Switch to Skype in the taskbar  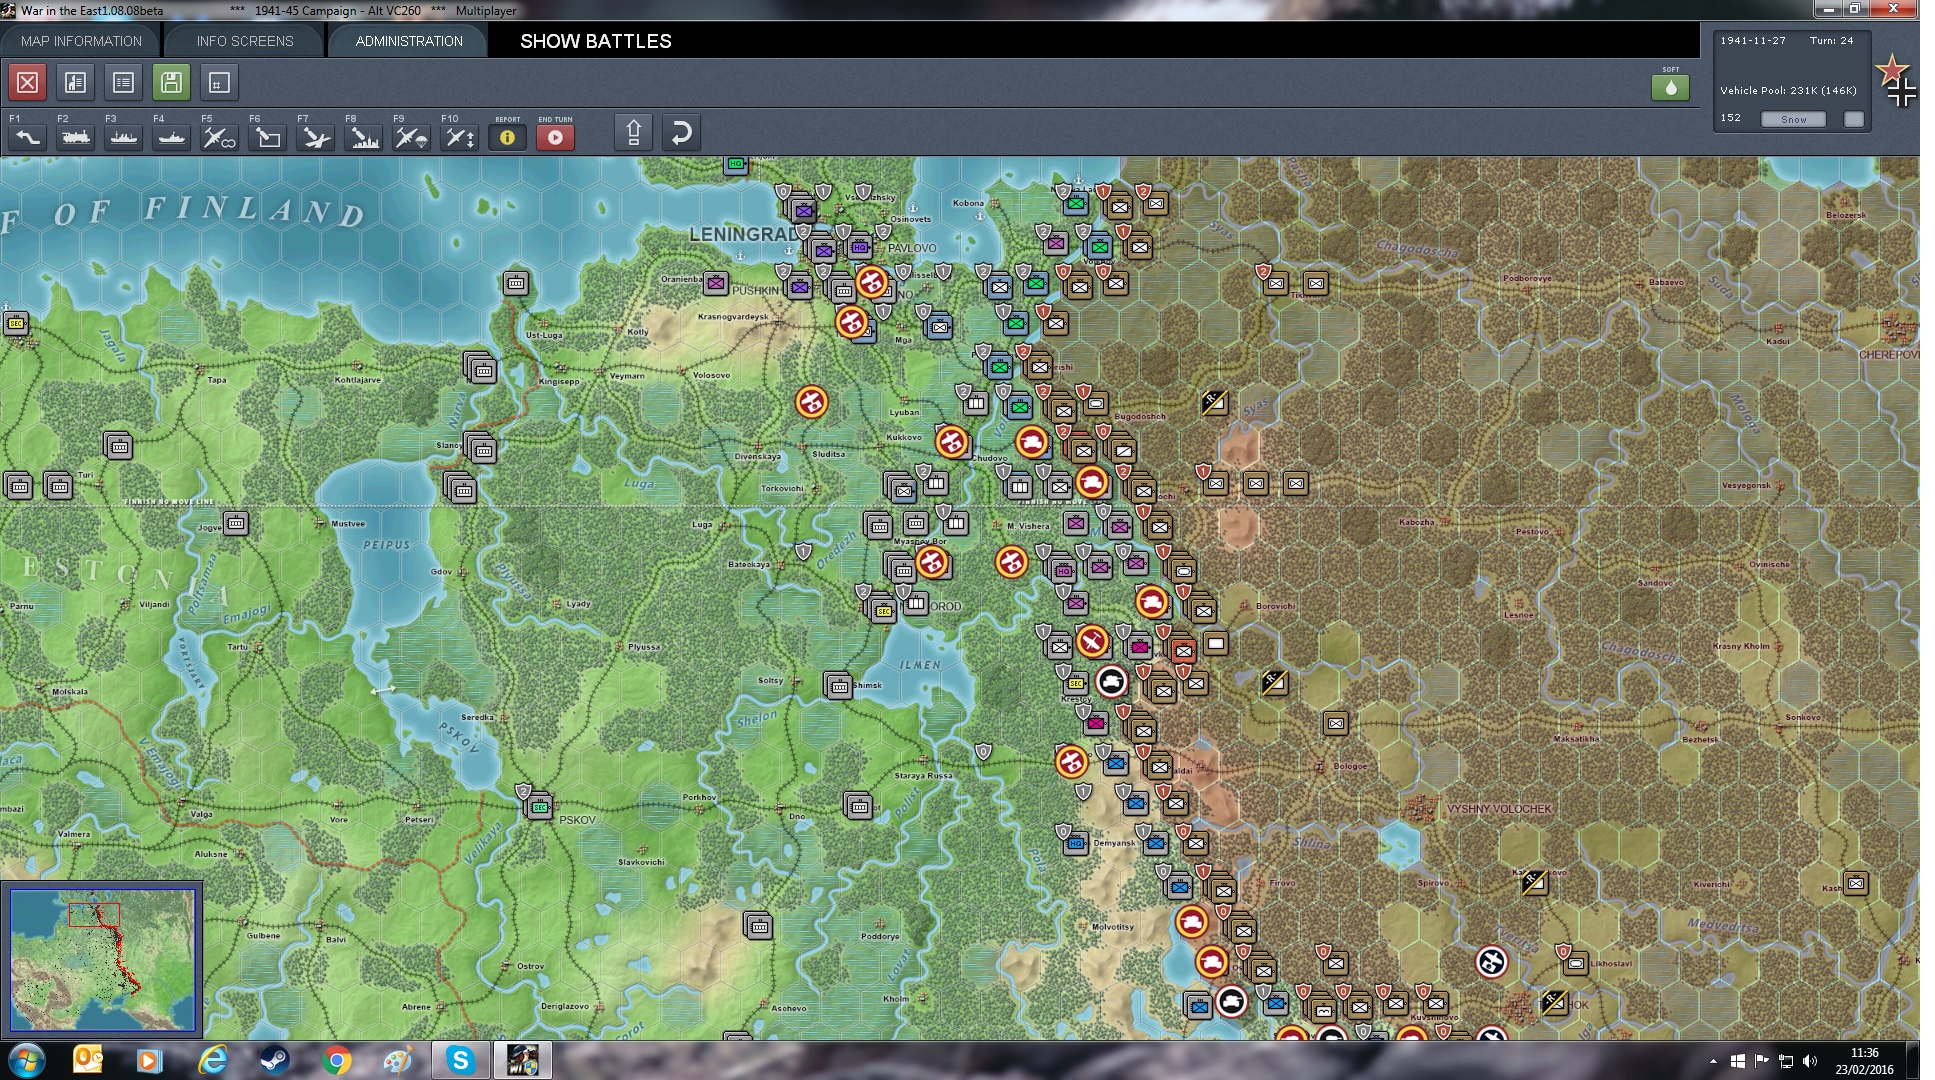click(460, 1060)
